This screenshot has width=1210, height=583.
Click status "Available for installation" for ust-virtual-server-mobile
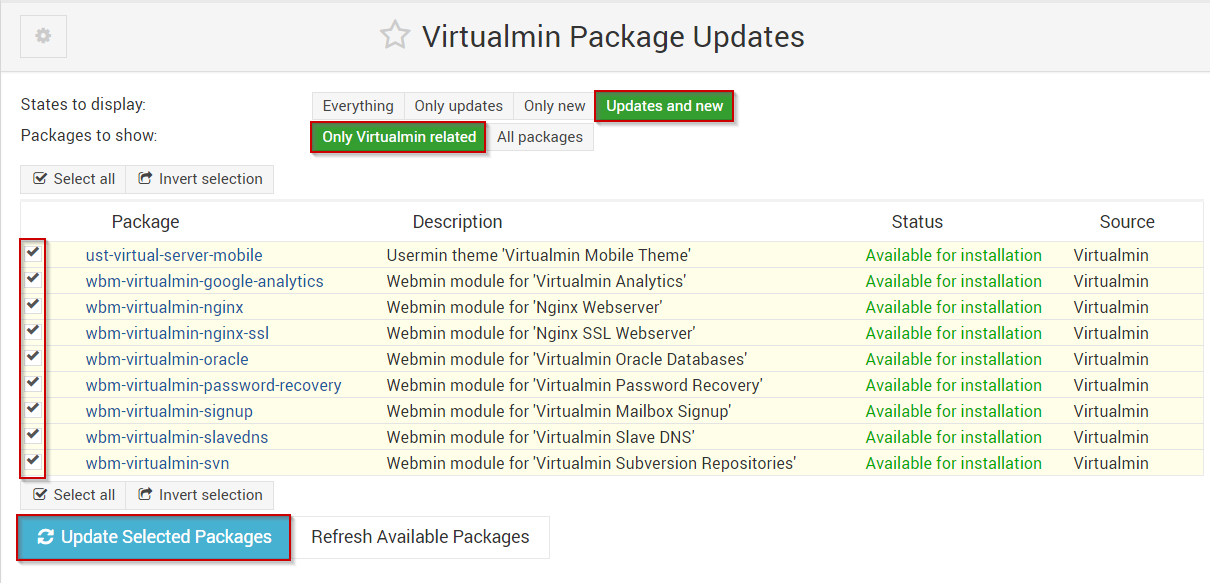click(954, 255)
